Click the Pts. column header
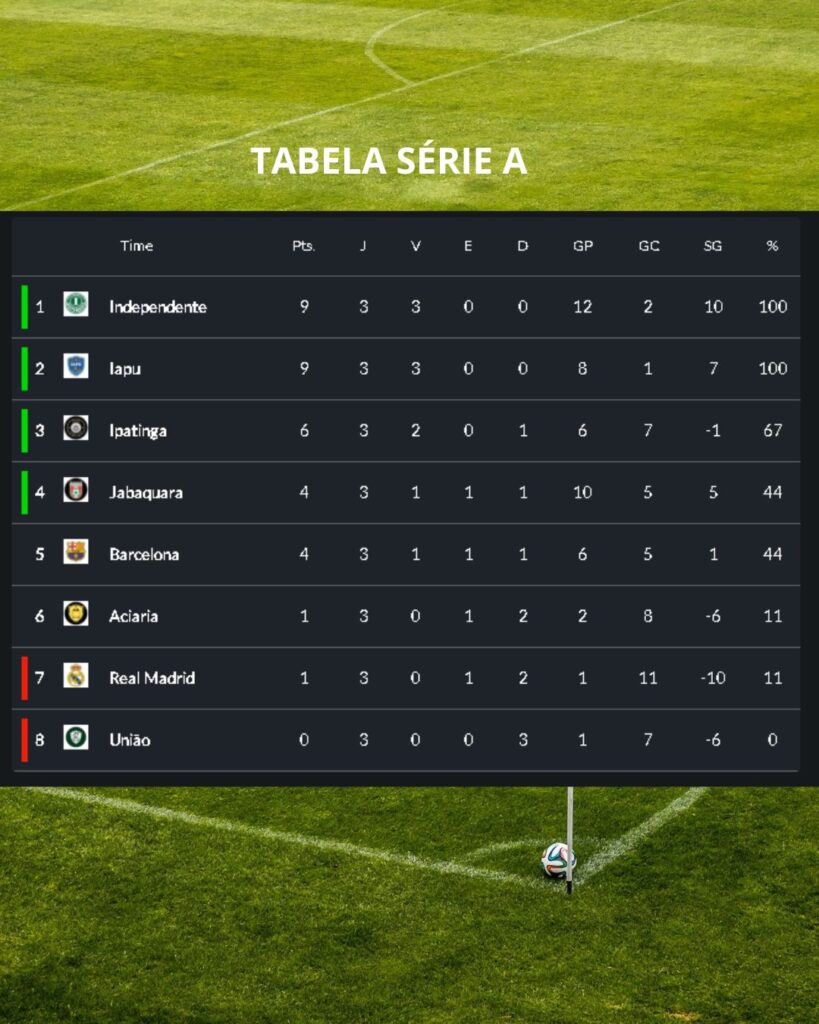 coord(304,246)
